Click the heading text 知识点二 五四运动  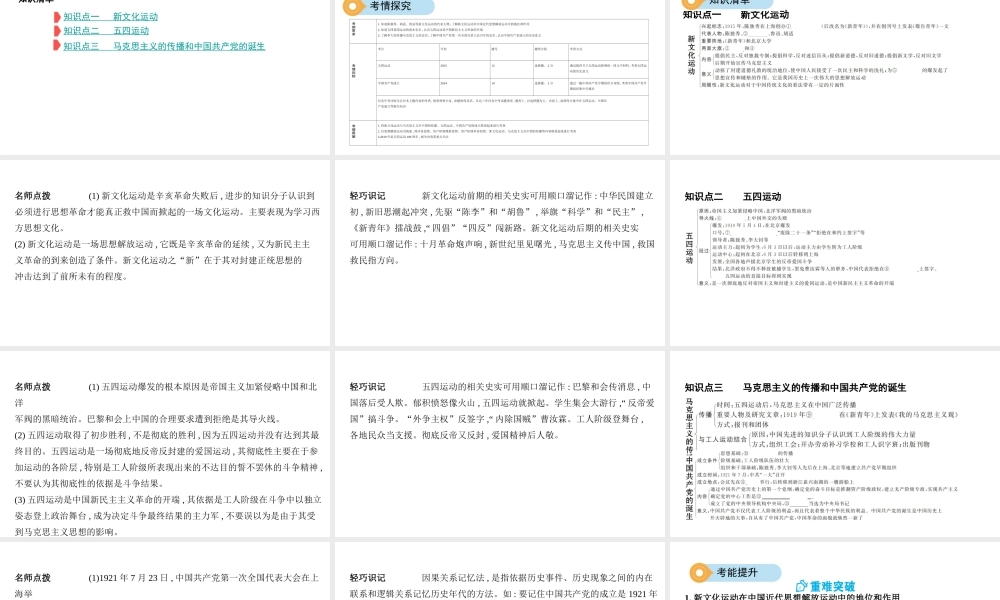[x=733, y=196]
